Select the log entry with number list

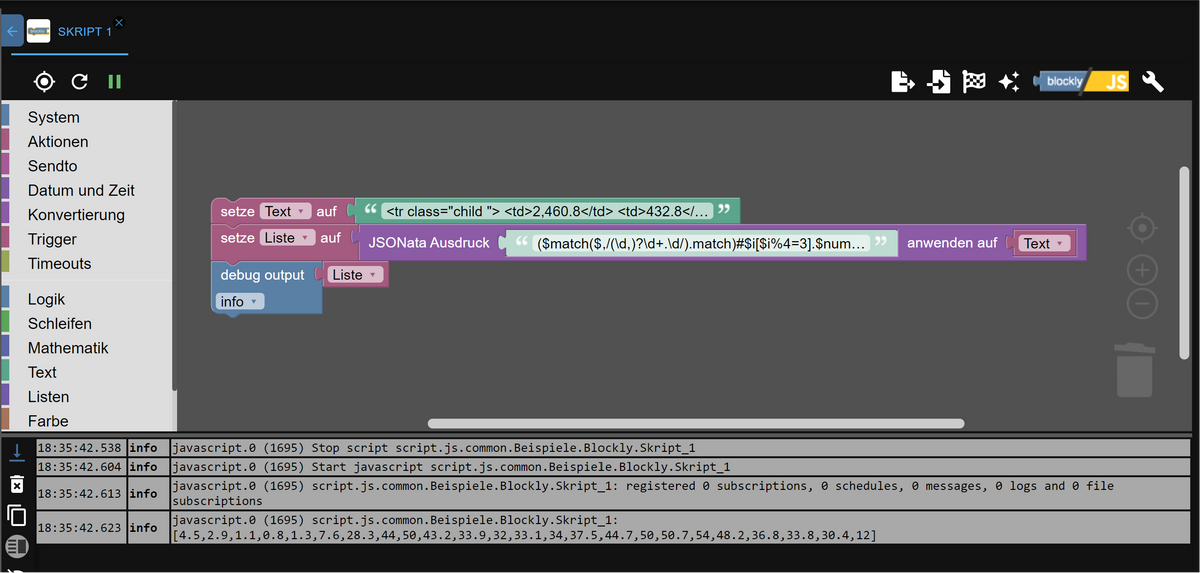tap(614, 527)
